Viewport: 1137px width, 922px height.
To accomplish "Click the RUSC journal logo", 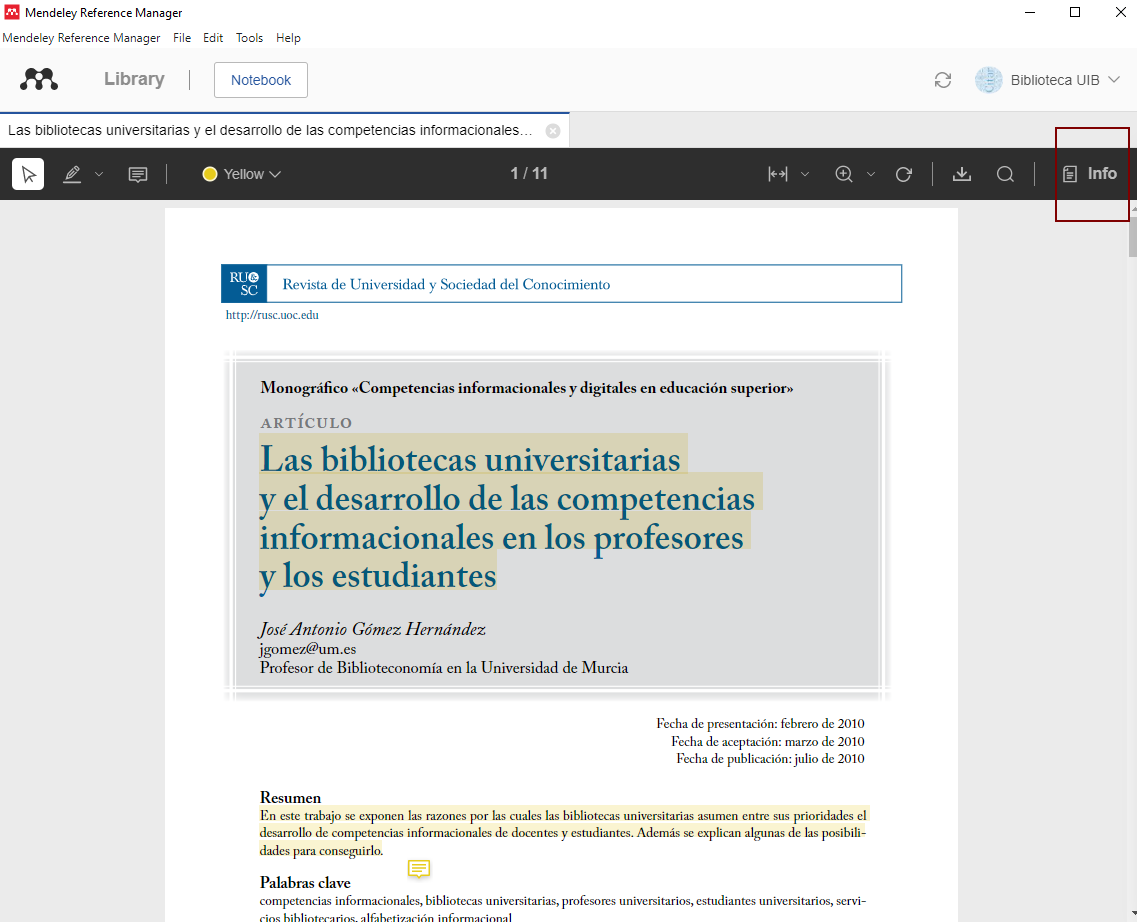I will (244, 283).
